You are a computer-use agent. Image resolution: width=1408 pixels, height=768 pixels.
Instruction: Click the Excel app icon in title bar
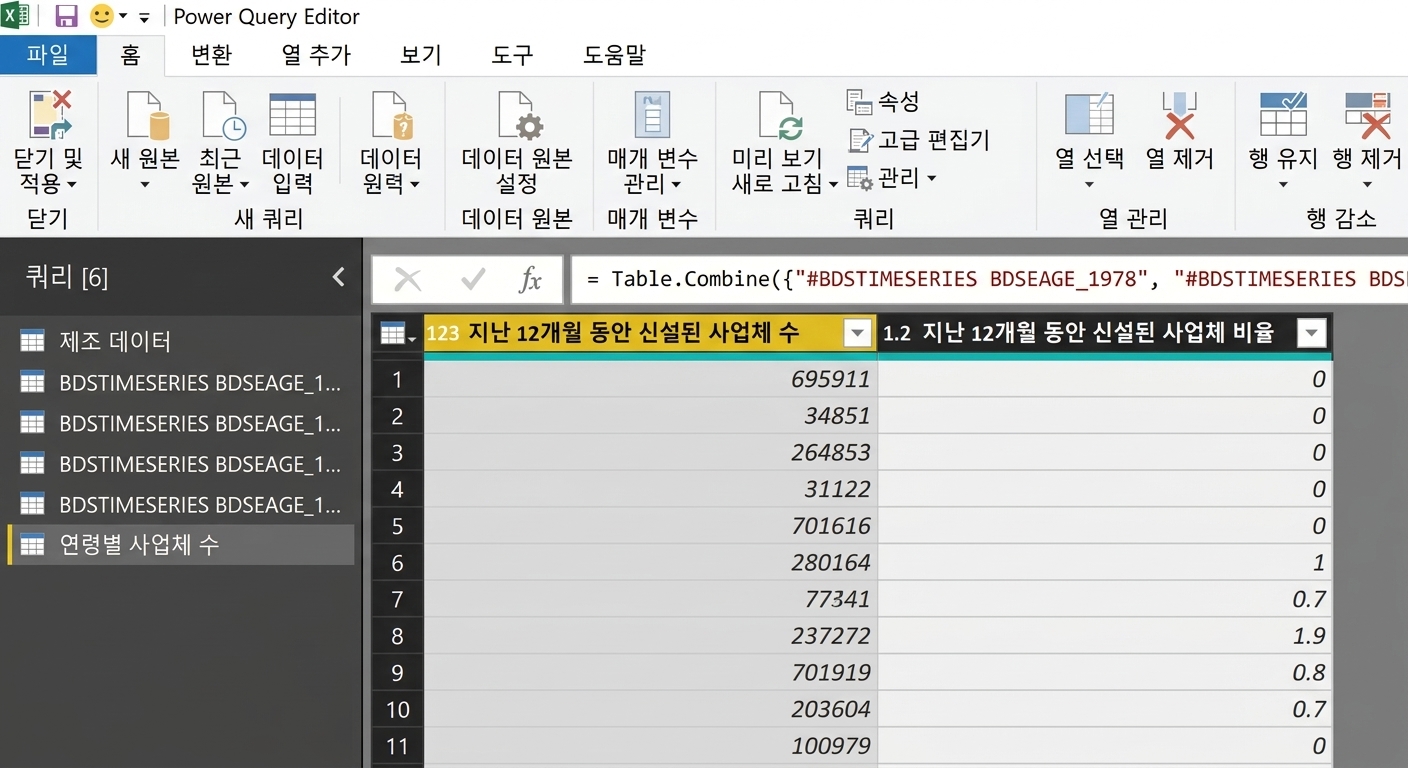click(16, 16)
